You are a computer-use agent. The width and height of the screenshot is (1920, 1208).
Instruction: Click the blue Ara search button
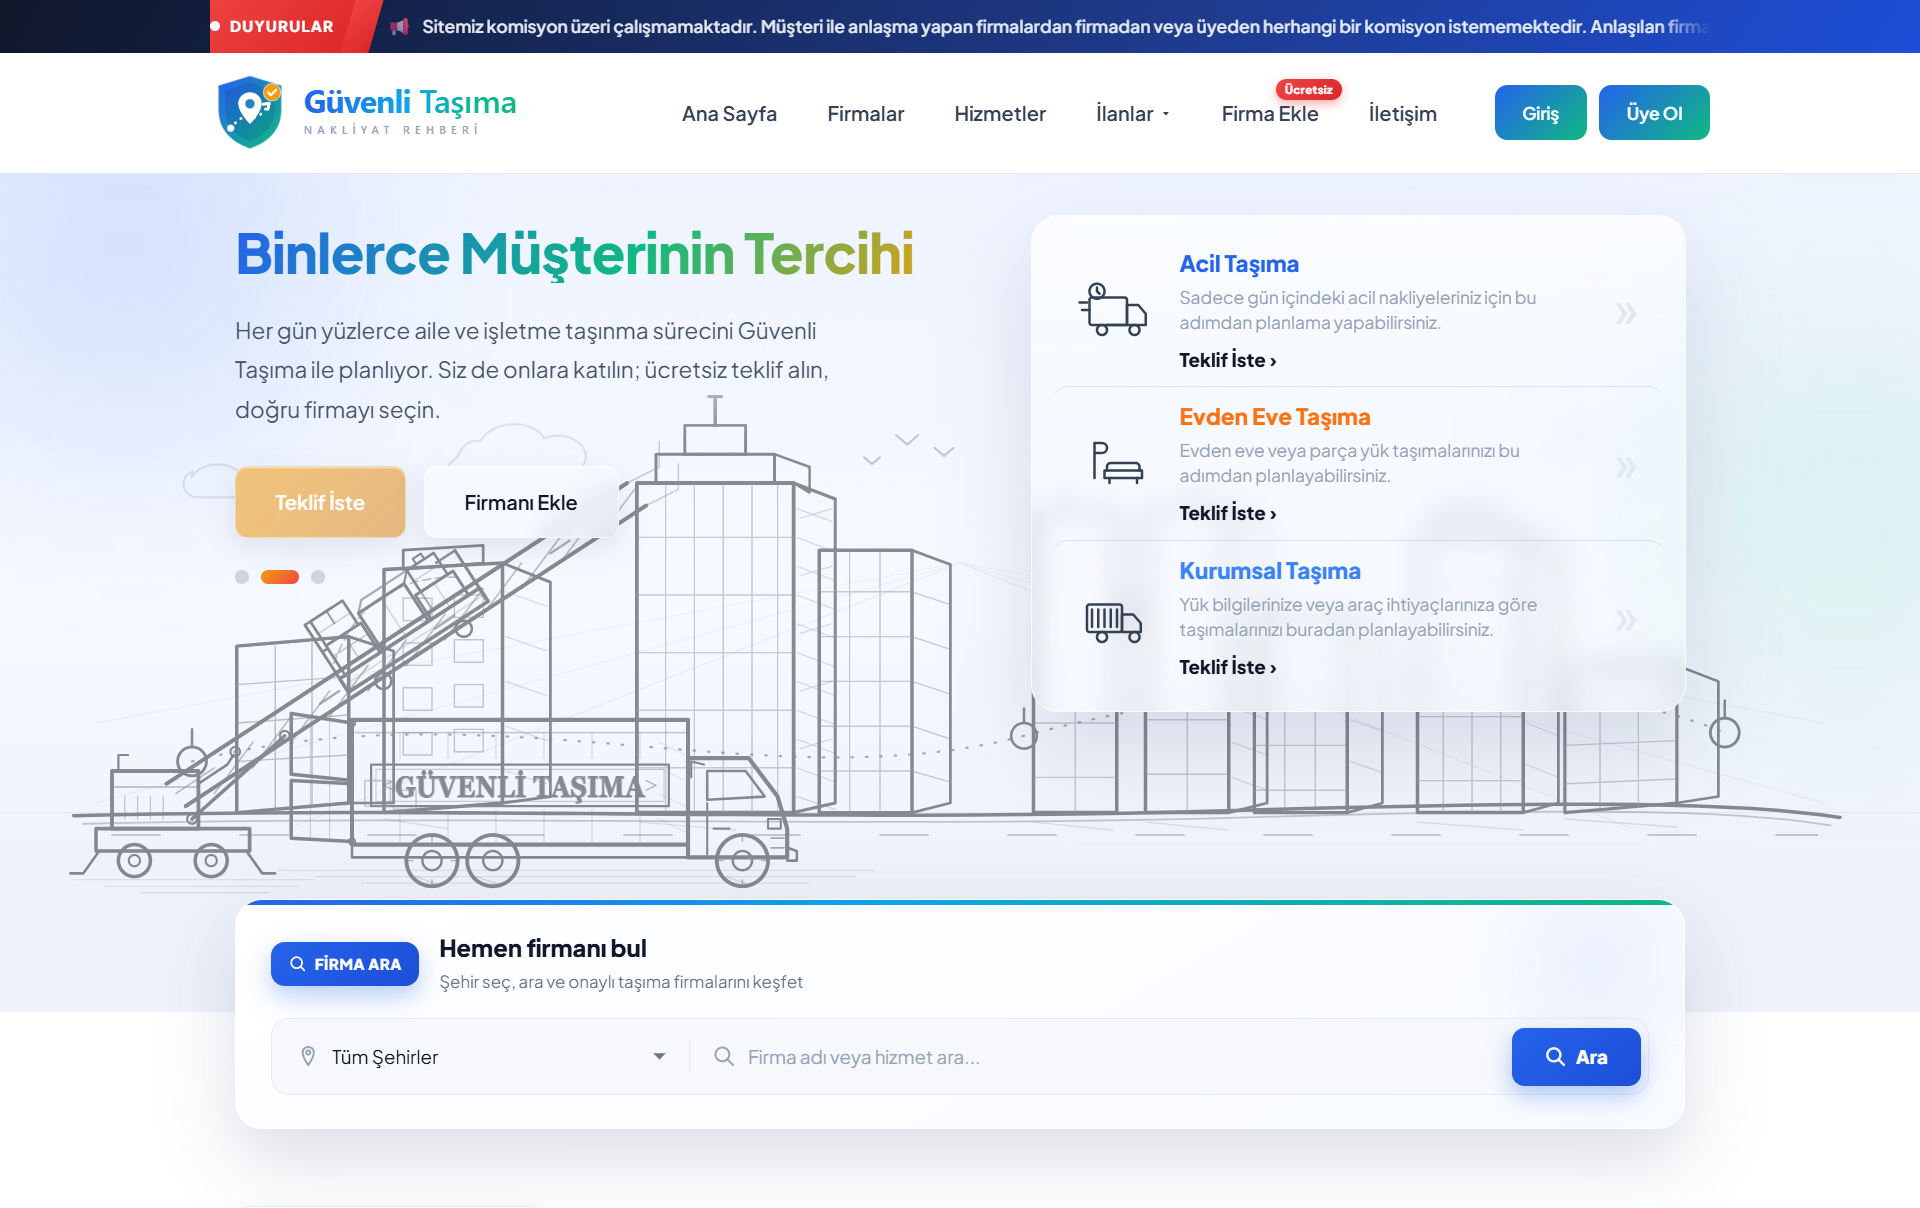pyautogui.click(x=1576, y=1057)
